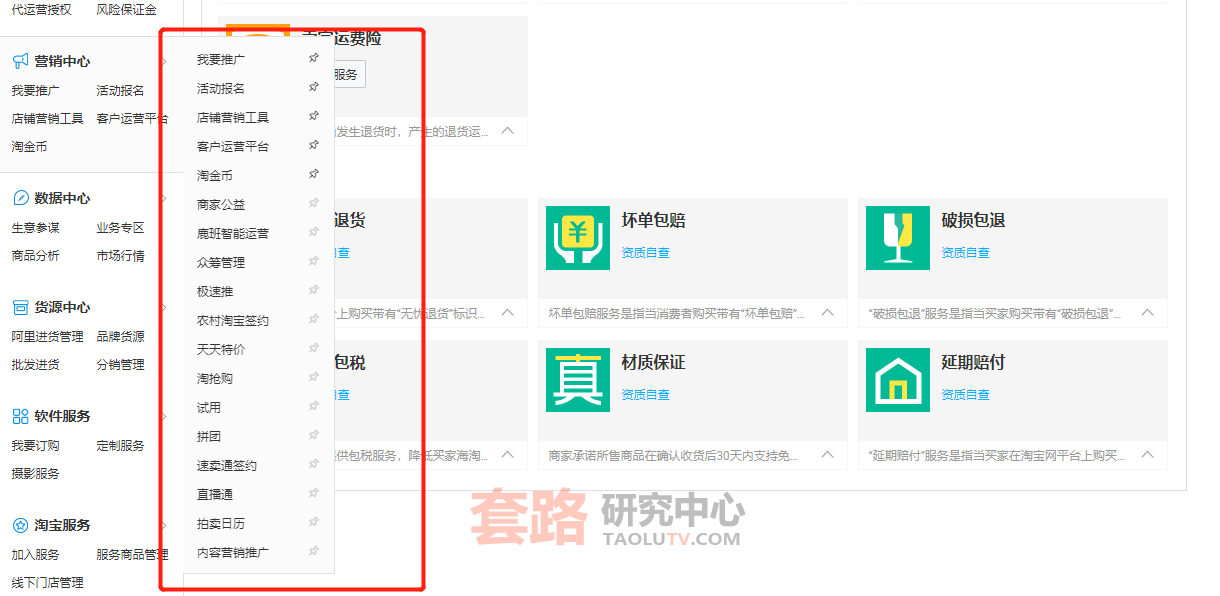Open 资质自查 link under 延期赔付

[965, 395]
